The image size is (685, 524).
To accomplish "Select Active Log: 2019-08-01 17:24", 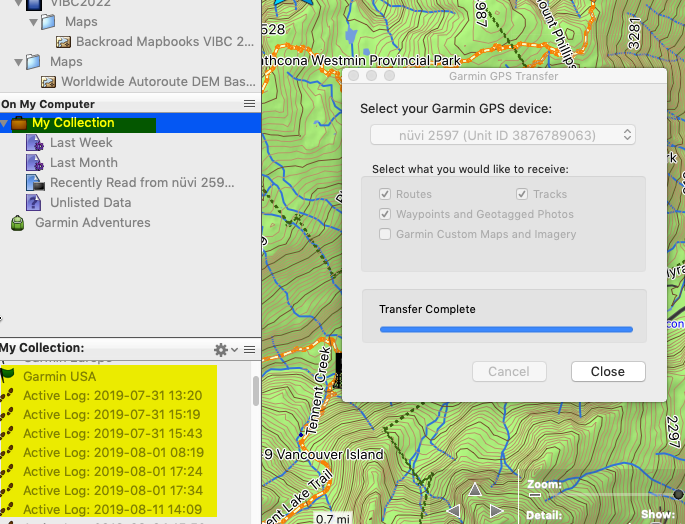I will [x=113, y=472].
